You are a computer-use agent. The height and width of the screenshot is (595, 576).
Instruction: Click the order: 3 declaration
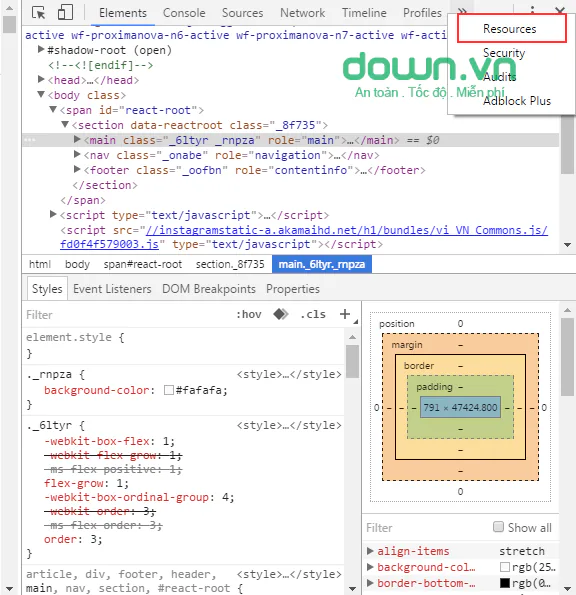click(x=73, y=539)
